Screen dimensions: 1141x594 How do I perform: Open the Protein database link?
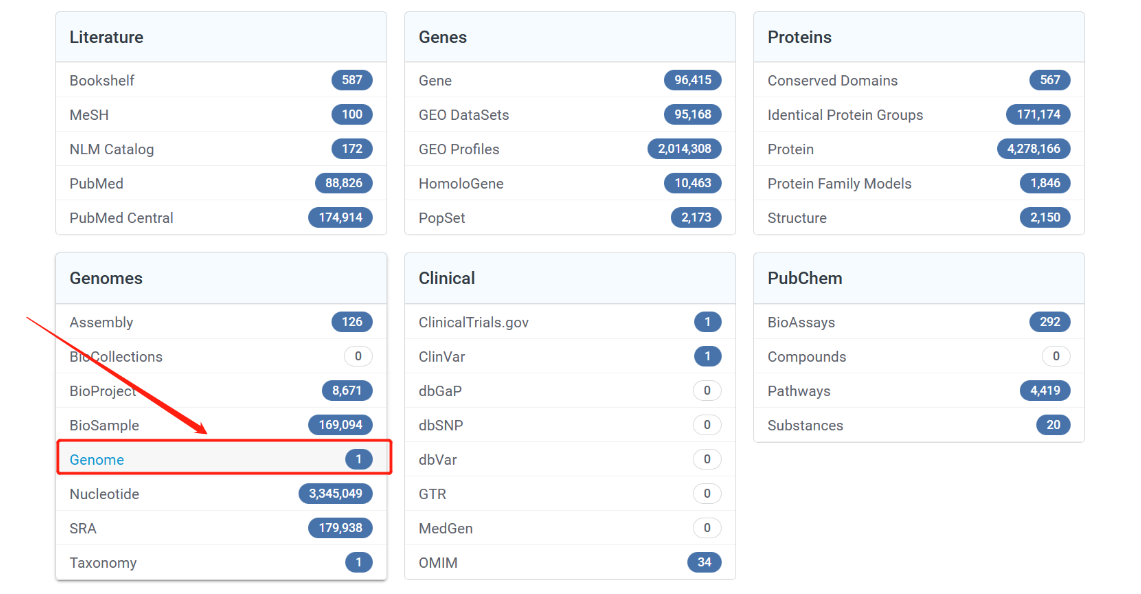(791, 149)
